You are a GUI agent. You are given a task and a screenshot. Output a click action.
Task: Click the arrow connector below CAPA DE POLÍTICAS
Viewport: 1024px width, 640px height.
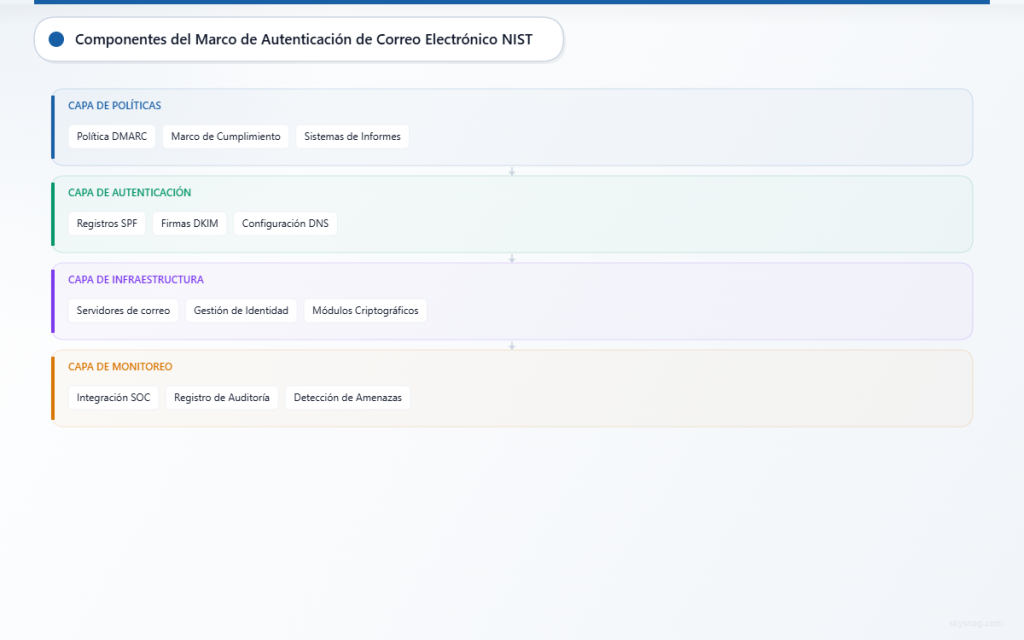point(512,171)
